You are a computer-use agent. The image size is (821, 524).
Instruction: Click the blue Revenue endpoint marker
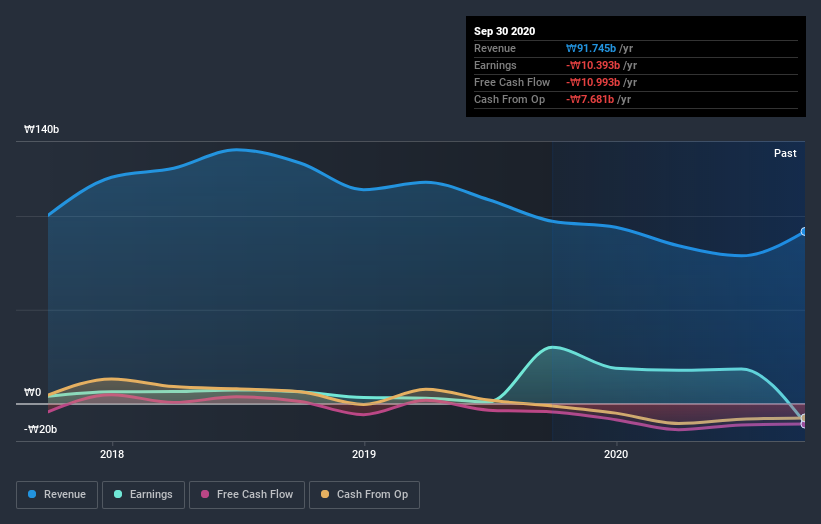(x=804, y=231)
